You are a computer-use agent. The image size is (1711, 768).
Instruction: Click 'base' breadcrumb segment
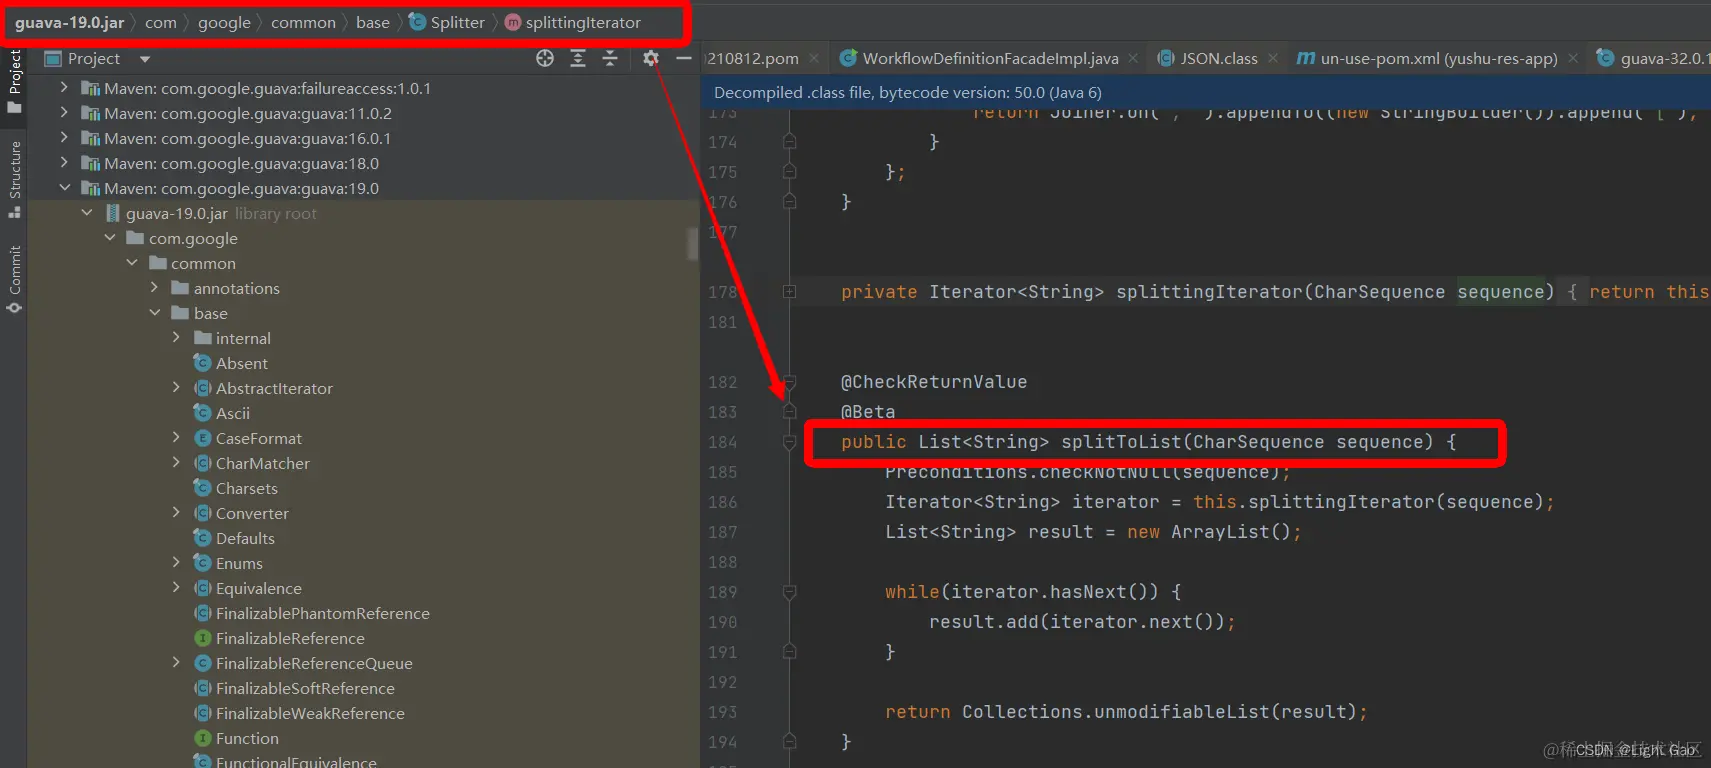373,22
